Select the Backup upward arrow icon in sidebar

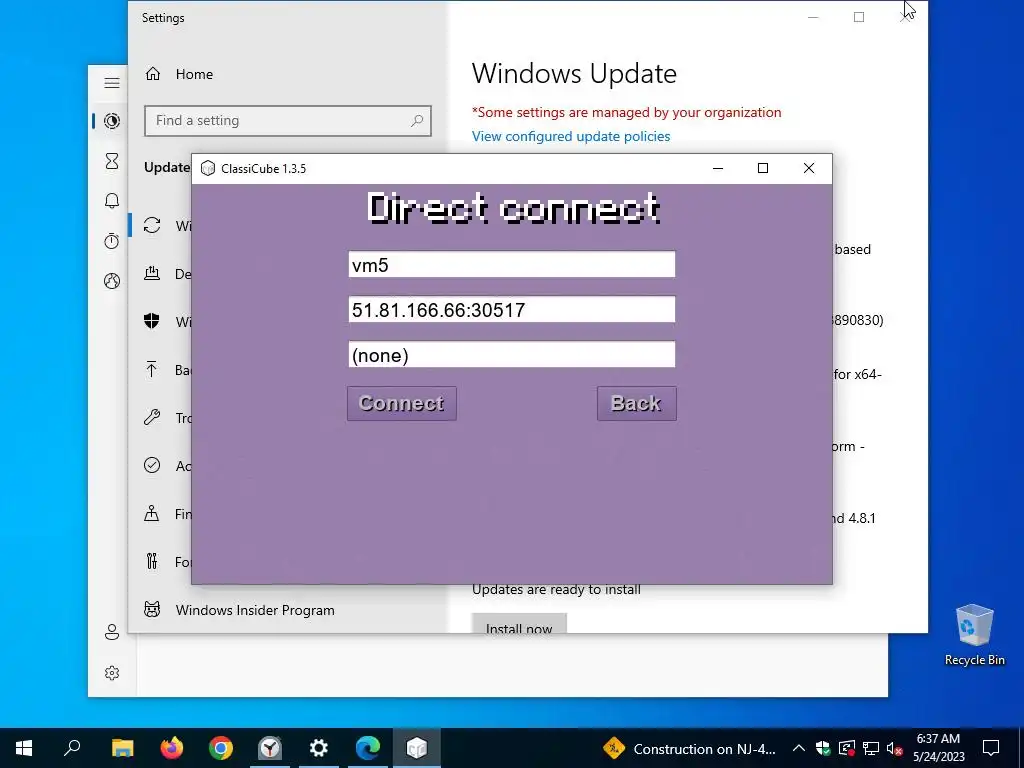[x=152, y=369]
